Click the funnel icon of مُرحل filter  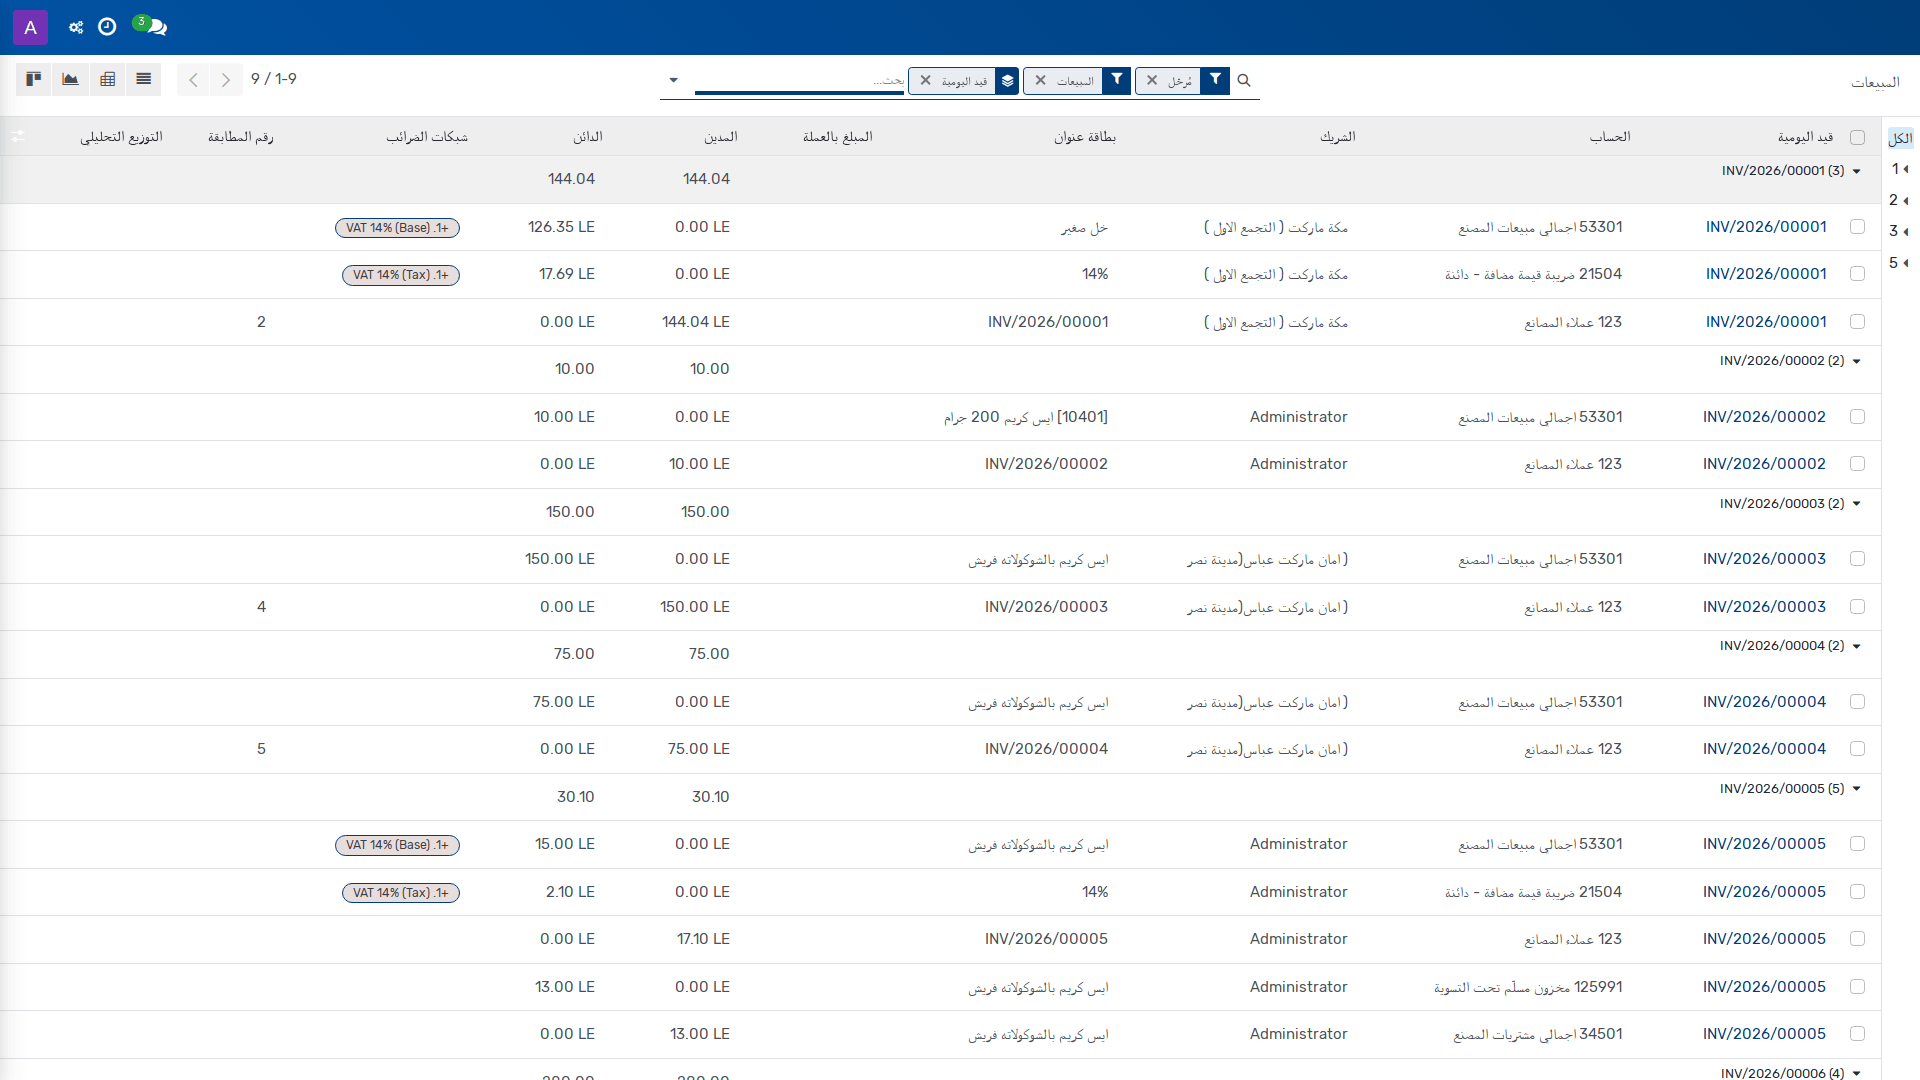click(x=1215, y=80)
